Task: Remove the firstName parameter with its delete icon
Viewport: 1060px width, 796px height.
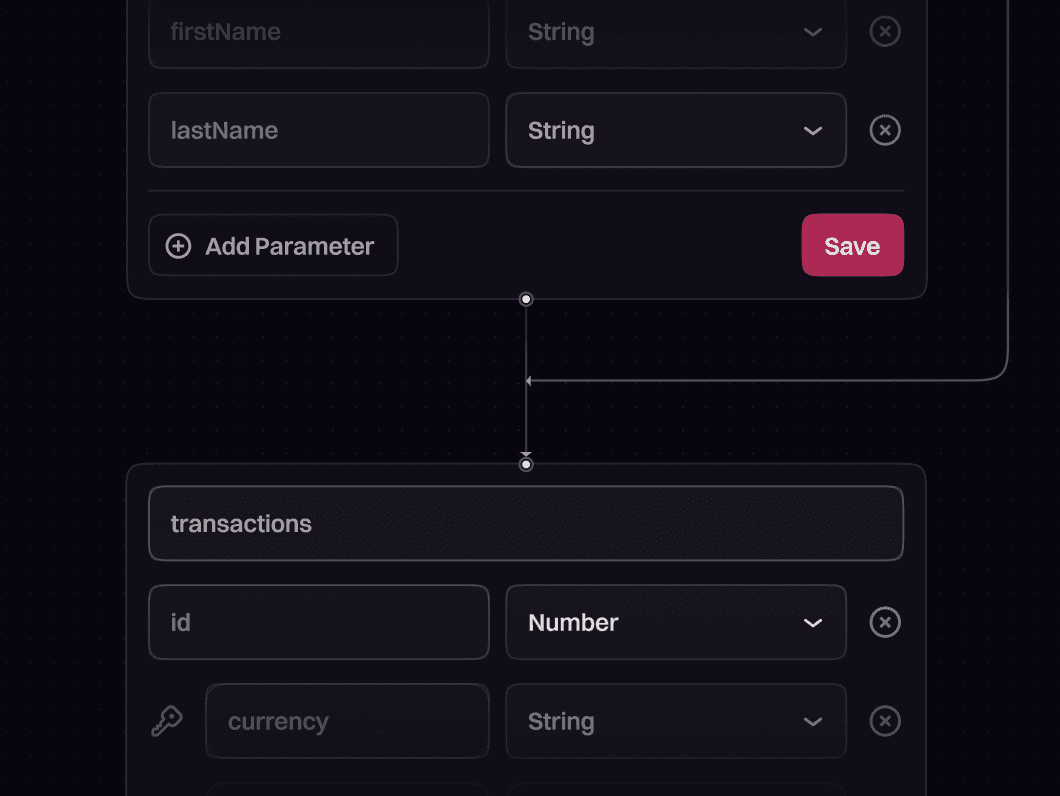Action: coord(885,31)
